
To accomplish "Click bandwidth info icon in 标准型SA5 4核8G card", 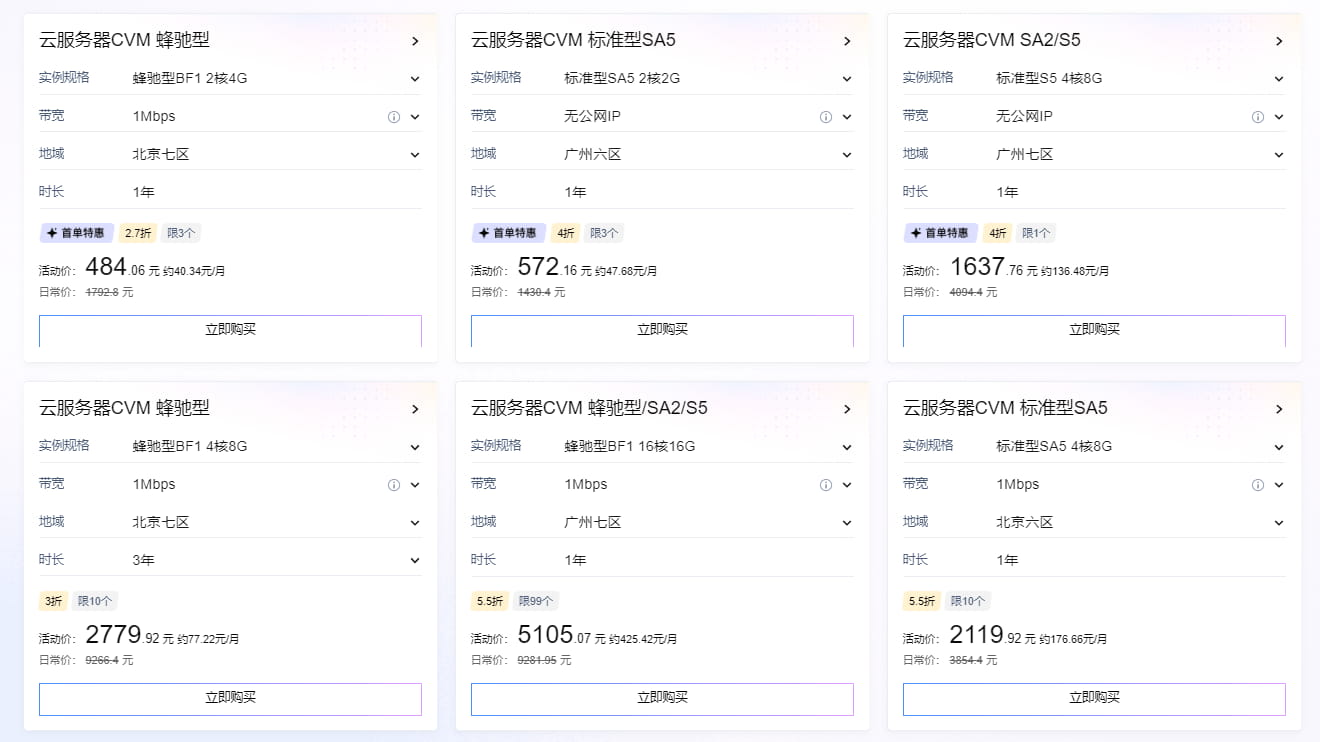I will click(x=1258, y=485).
